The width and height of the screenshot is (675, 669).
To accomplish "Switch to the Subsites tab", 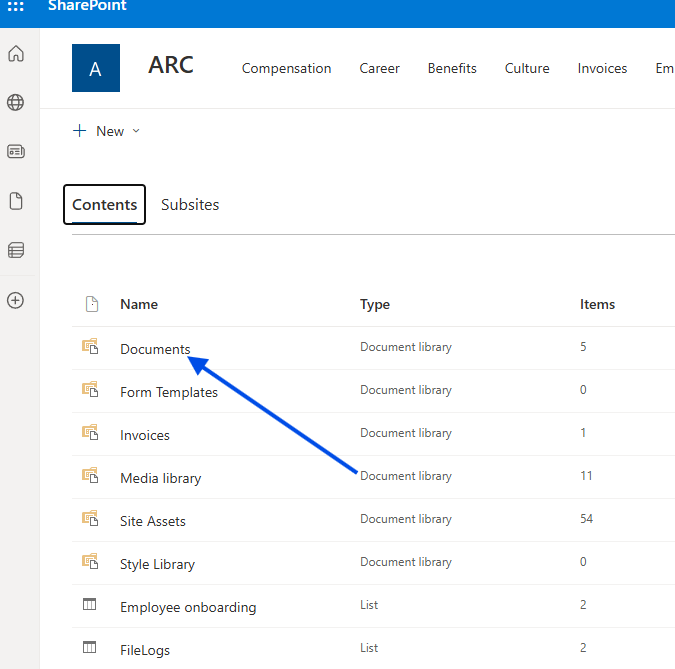I will [x=190, y=204].
